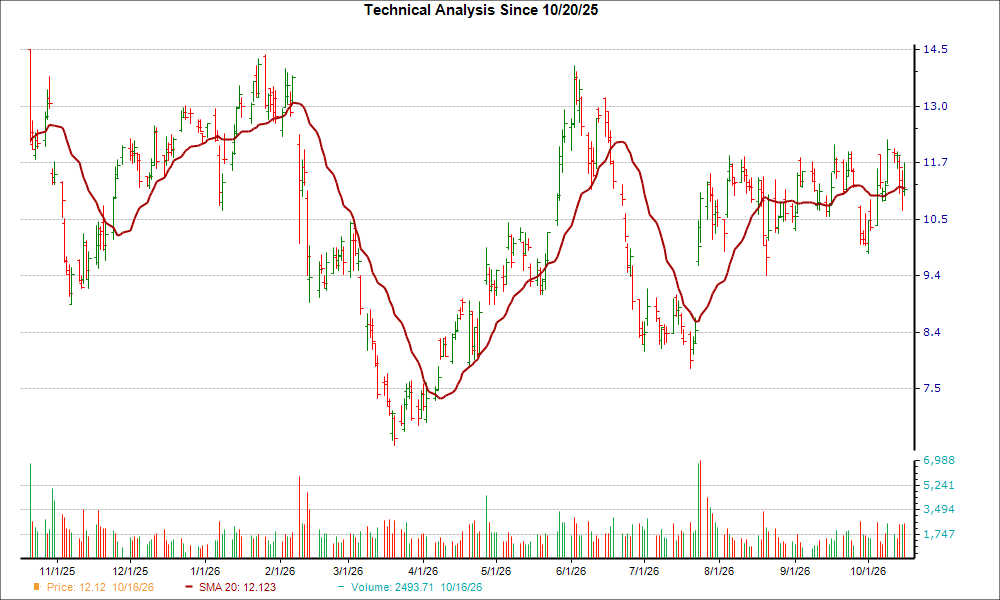Click the chart title Technical Analysis Since 10/20/25
Screen dimensions: 1000x600
pyautogui.click(x=481, y=10)
